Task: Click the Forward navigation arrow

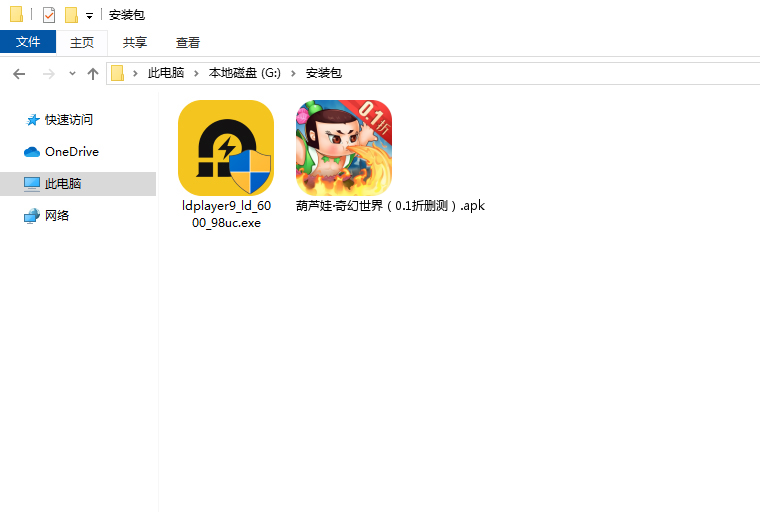Action: pos(48,73)
